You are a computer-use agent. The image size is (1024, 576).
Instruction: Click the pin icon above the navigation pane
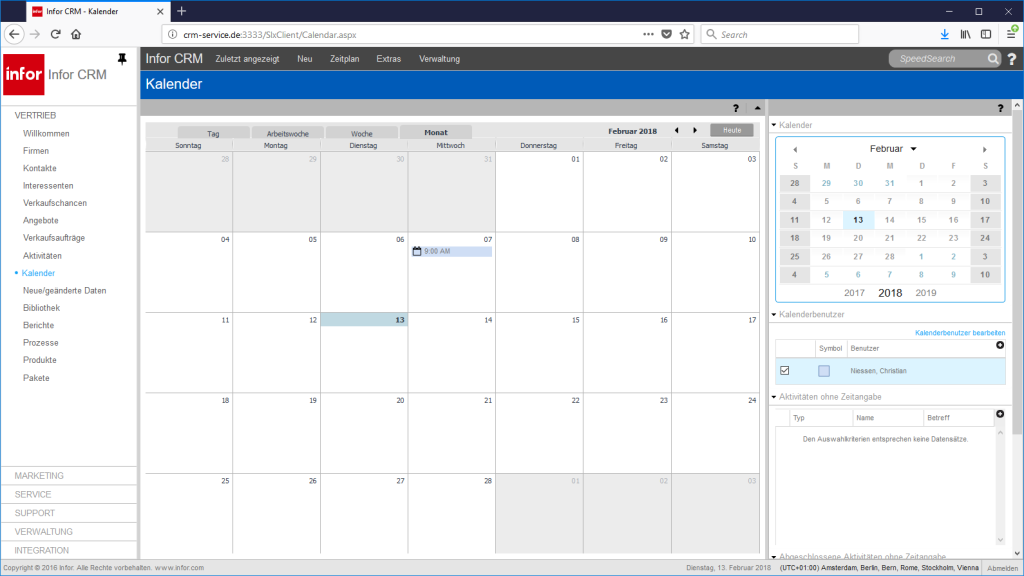click(121, 58)
